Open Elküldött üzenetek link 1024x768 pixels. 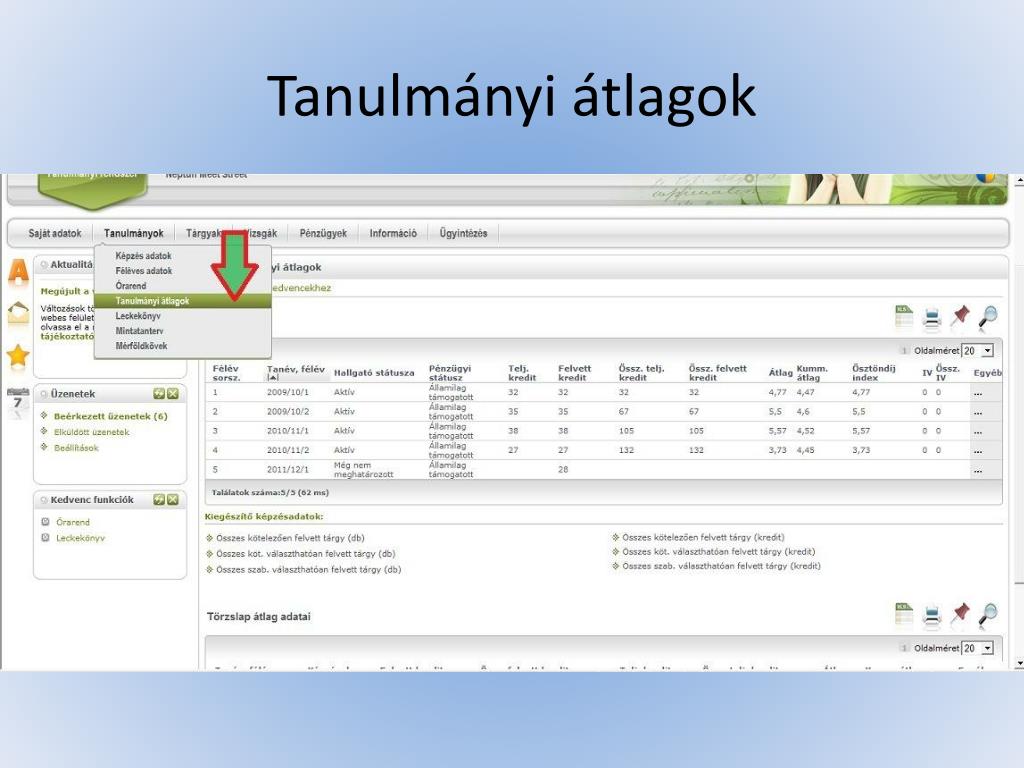click(91, 432)
